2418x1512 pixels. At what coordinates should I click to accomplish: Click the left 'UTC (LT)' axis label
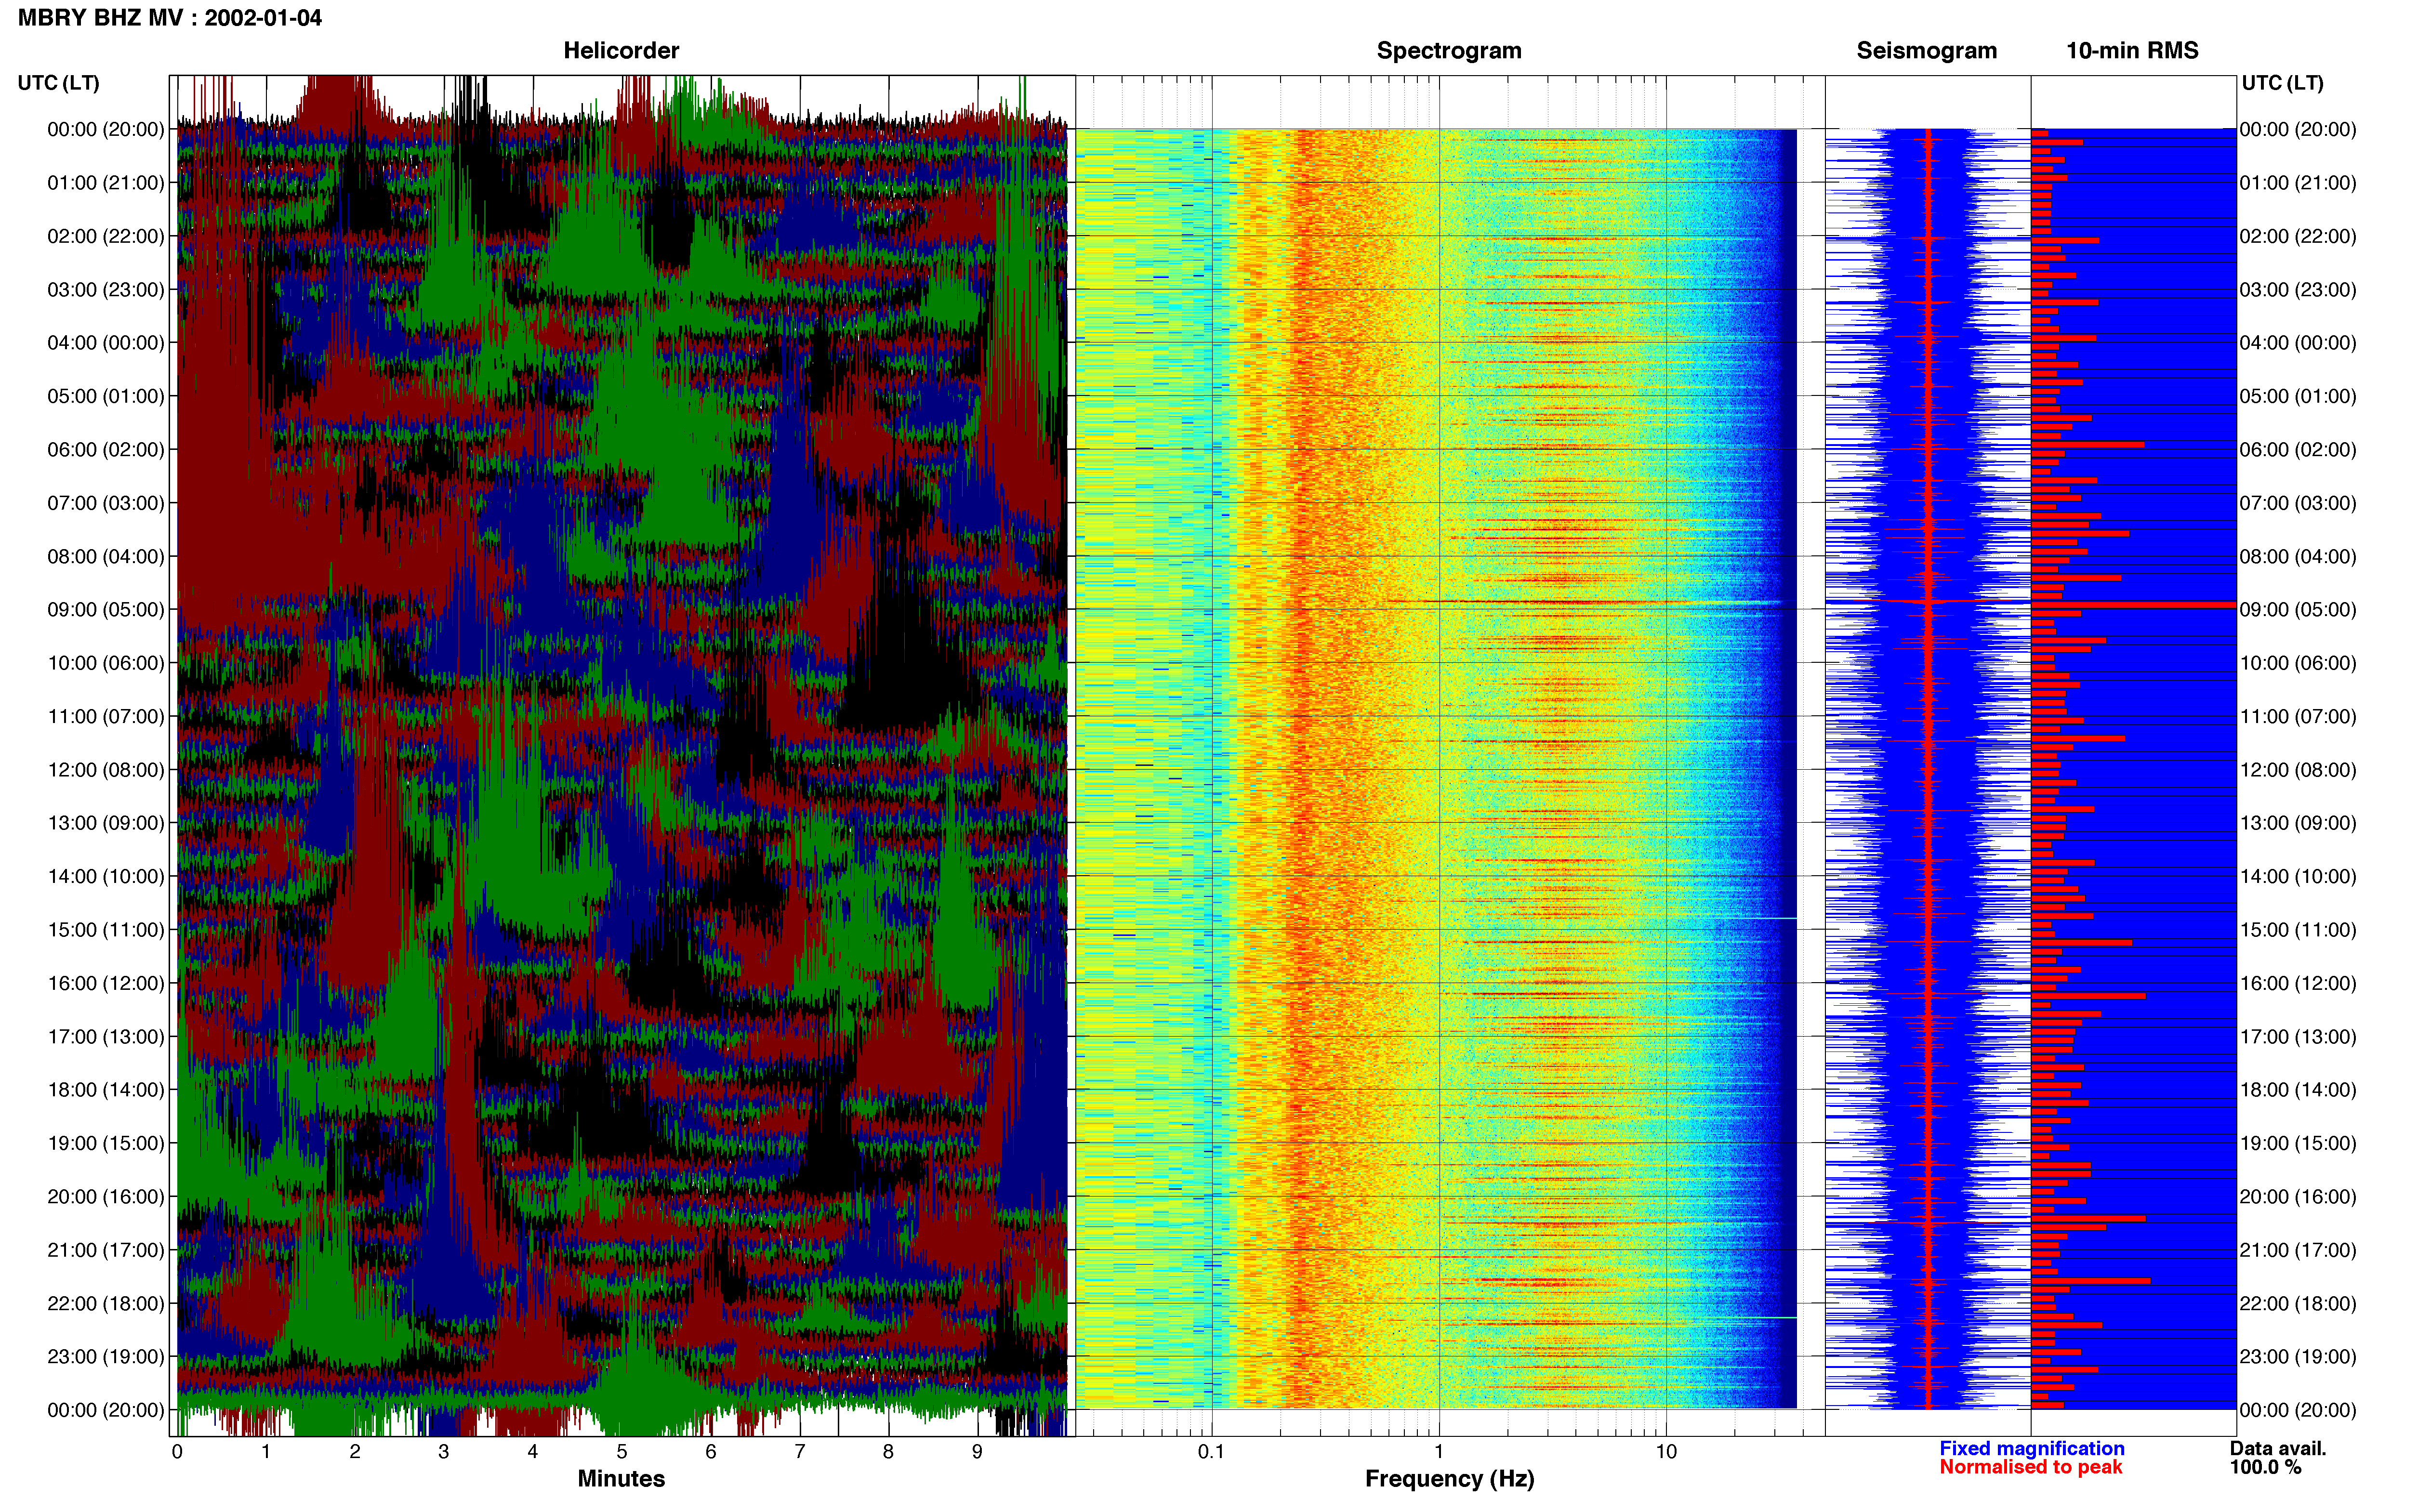tap(59, 82)
